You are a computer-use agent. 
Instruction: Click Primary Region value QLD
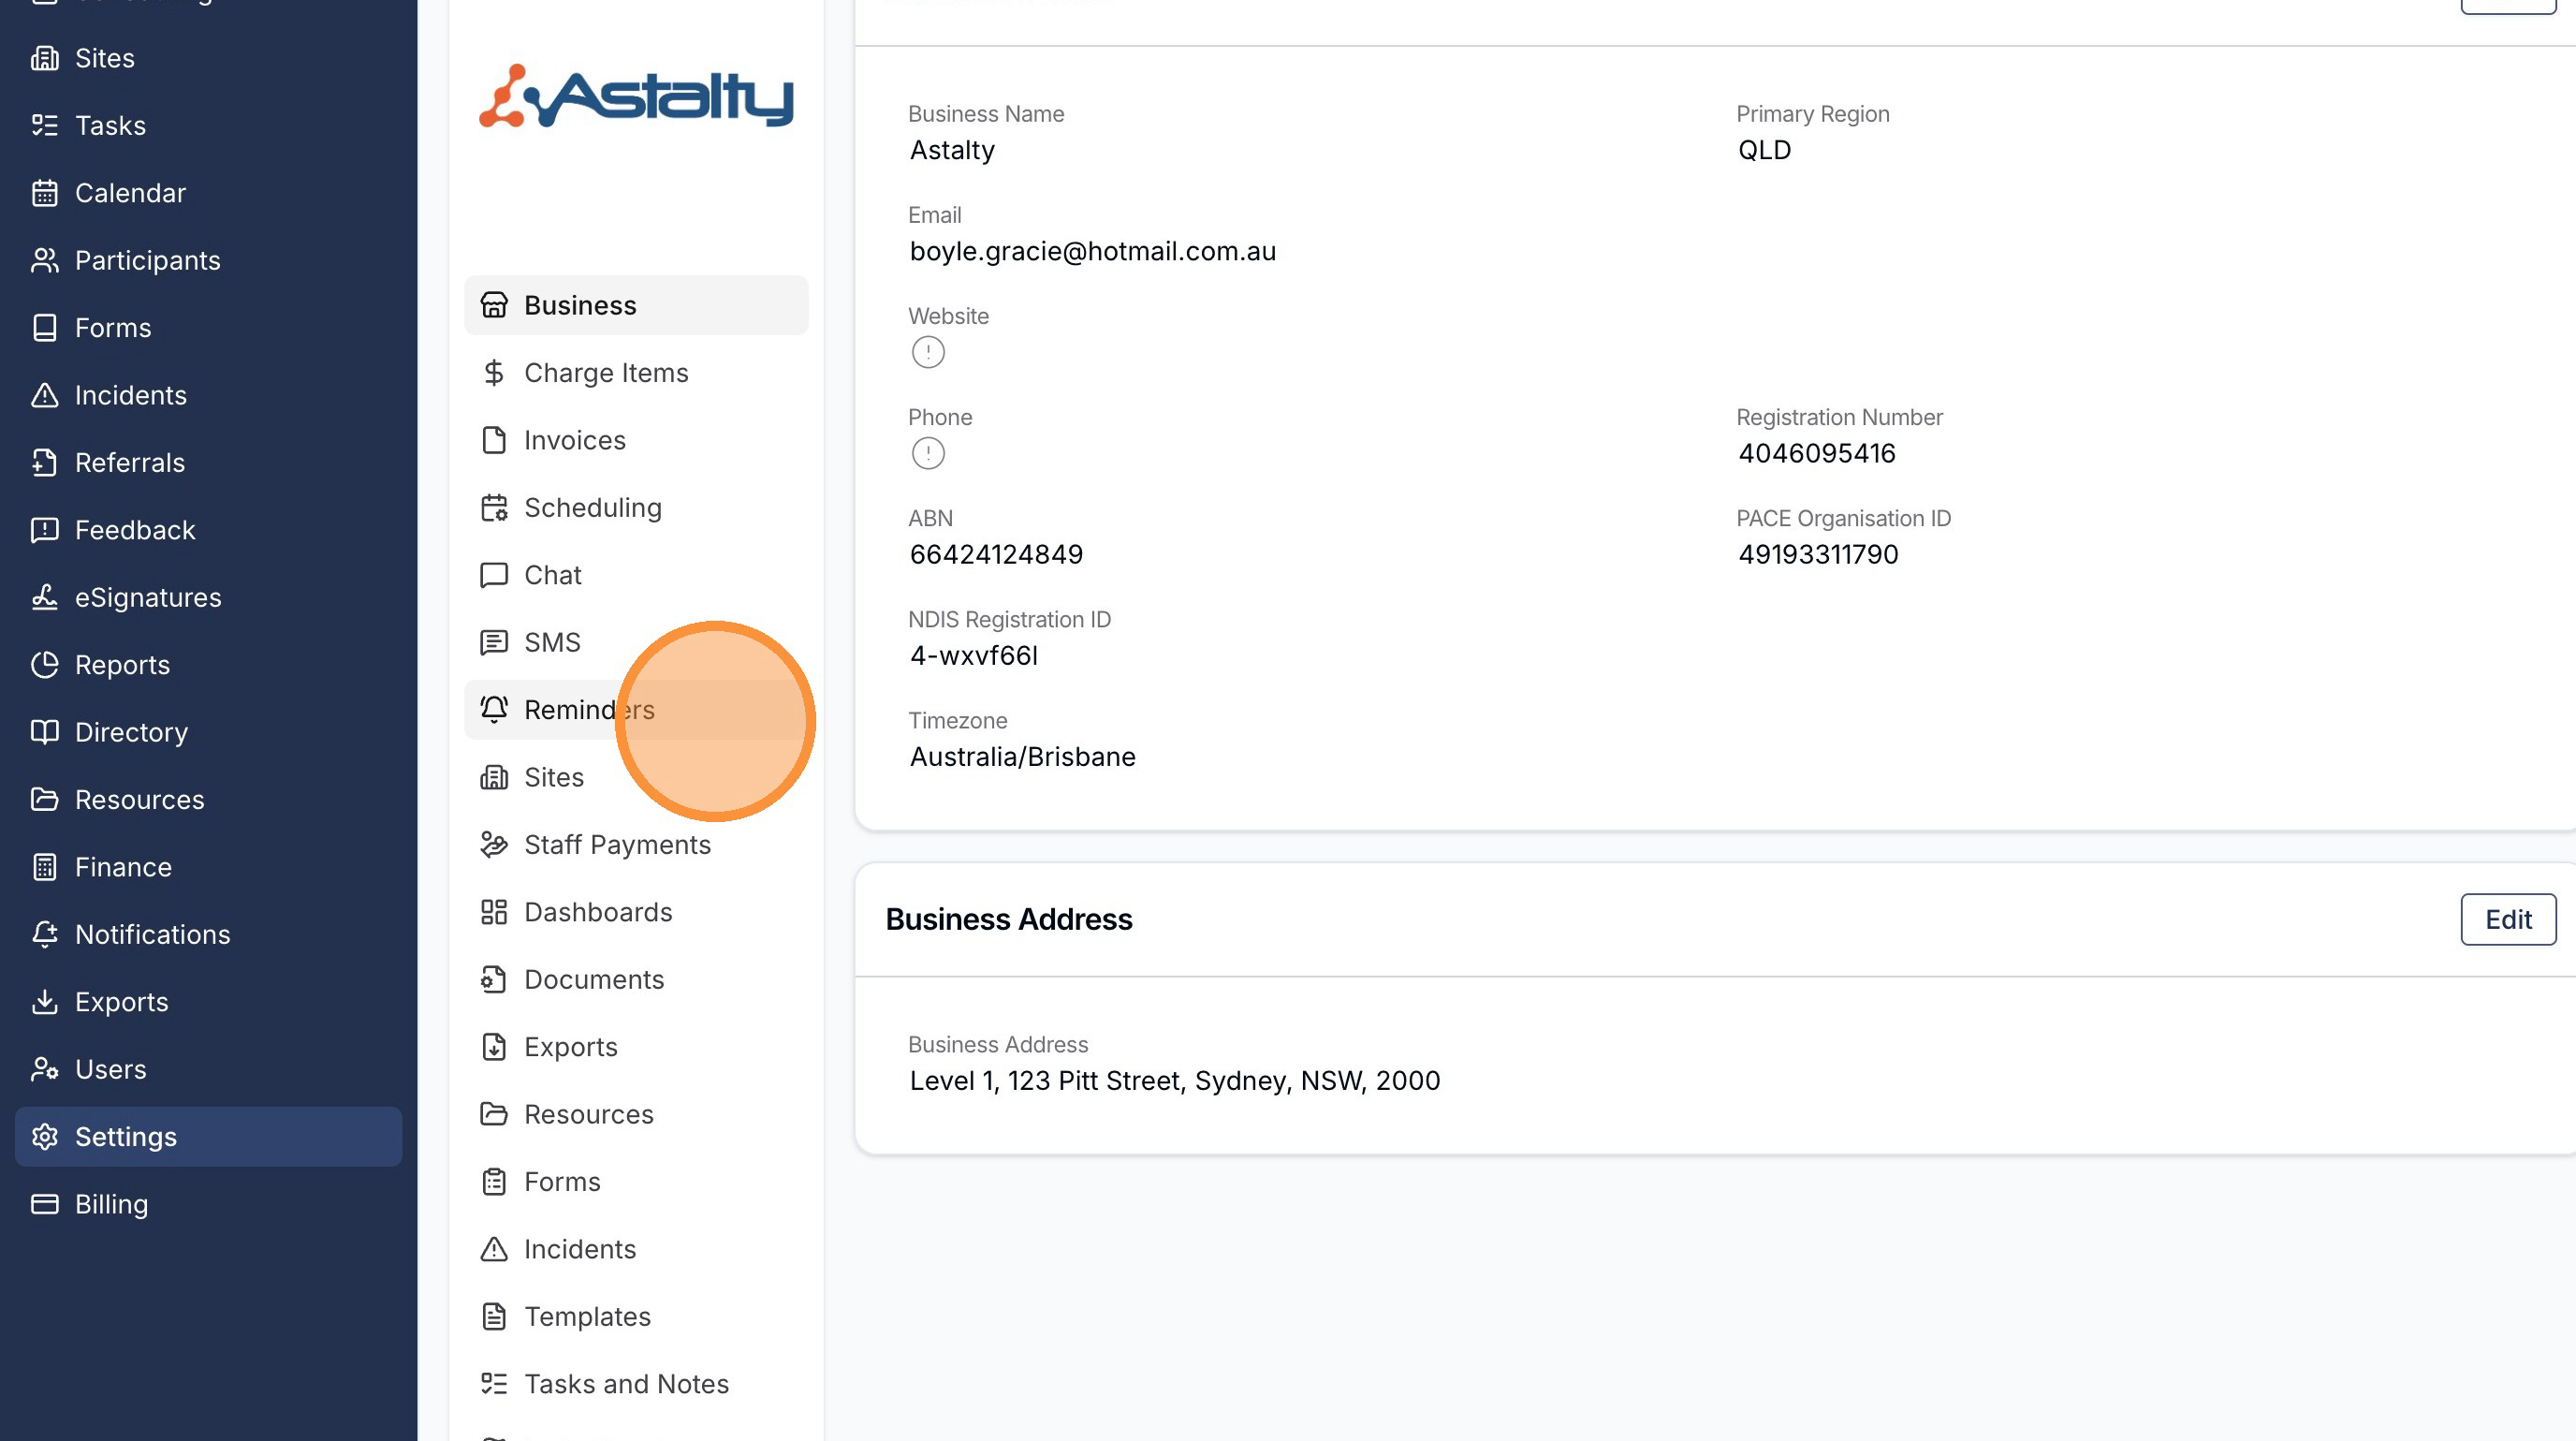pos(1764,150)
